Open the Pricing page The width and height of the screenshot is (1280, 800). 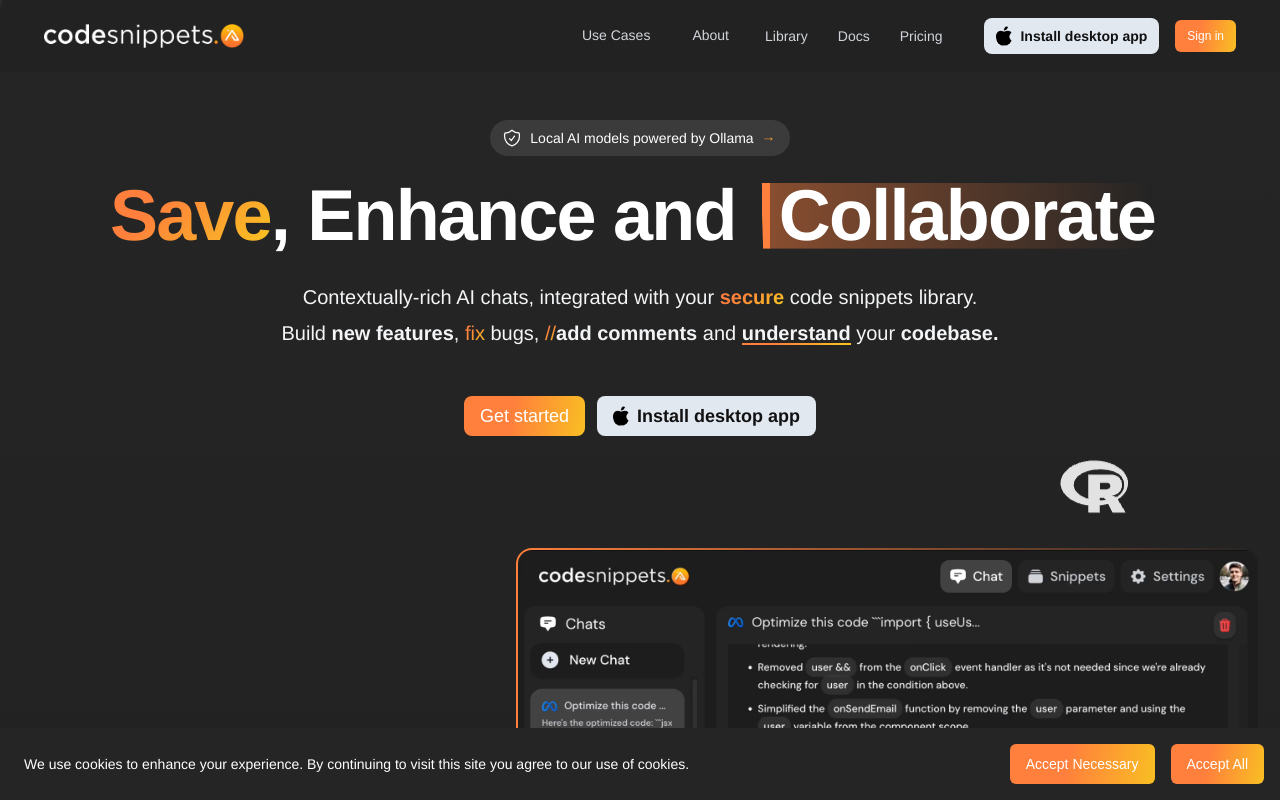pos(921,36)
